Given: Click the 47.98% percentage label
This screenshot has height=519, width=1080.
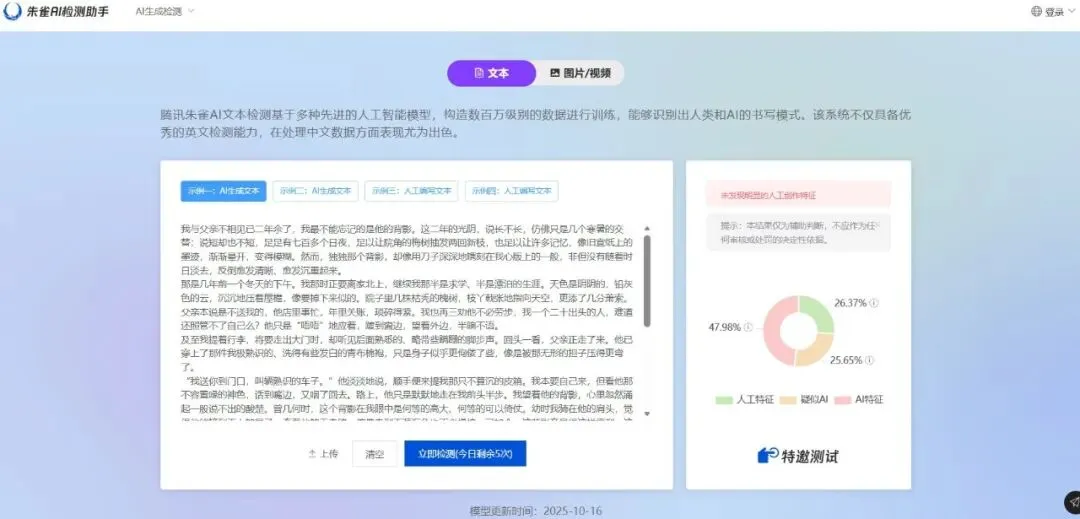Looking at the screenshot, I should (x=725, y=327).
